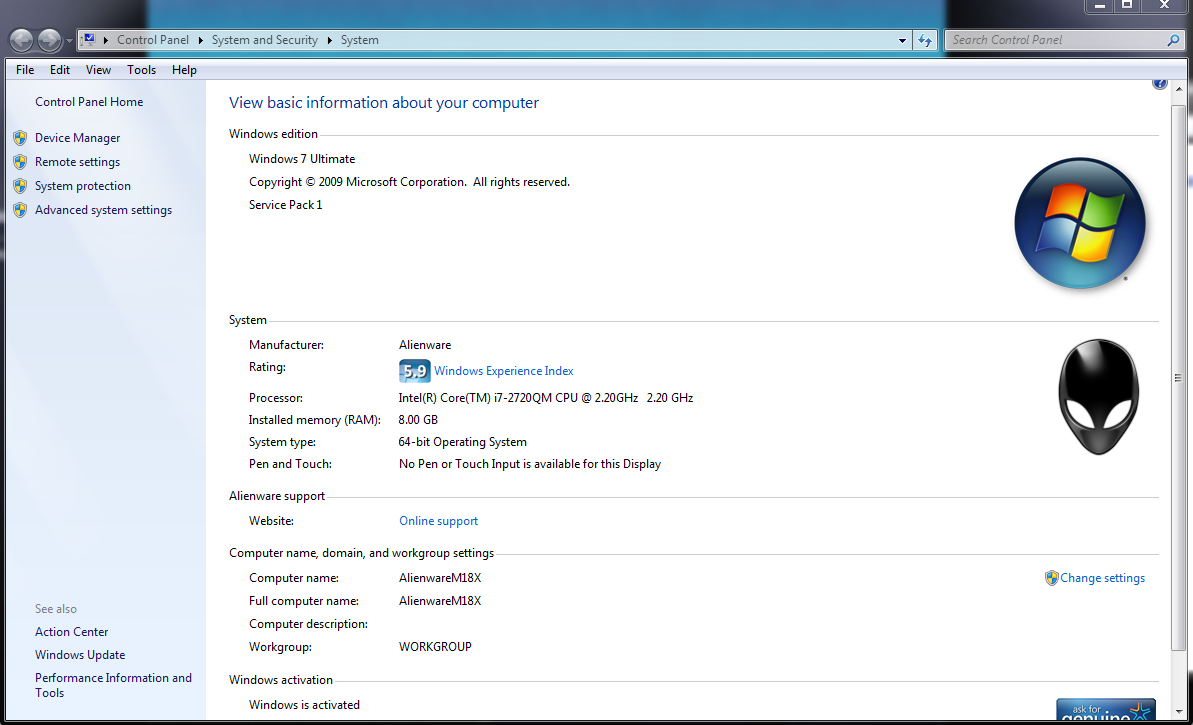Click Change settings for computer name
Viewport: 1193px width, 725px height.
click(x=1102, y=578)
